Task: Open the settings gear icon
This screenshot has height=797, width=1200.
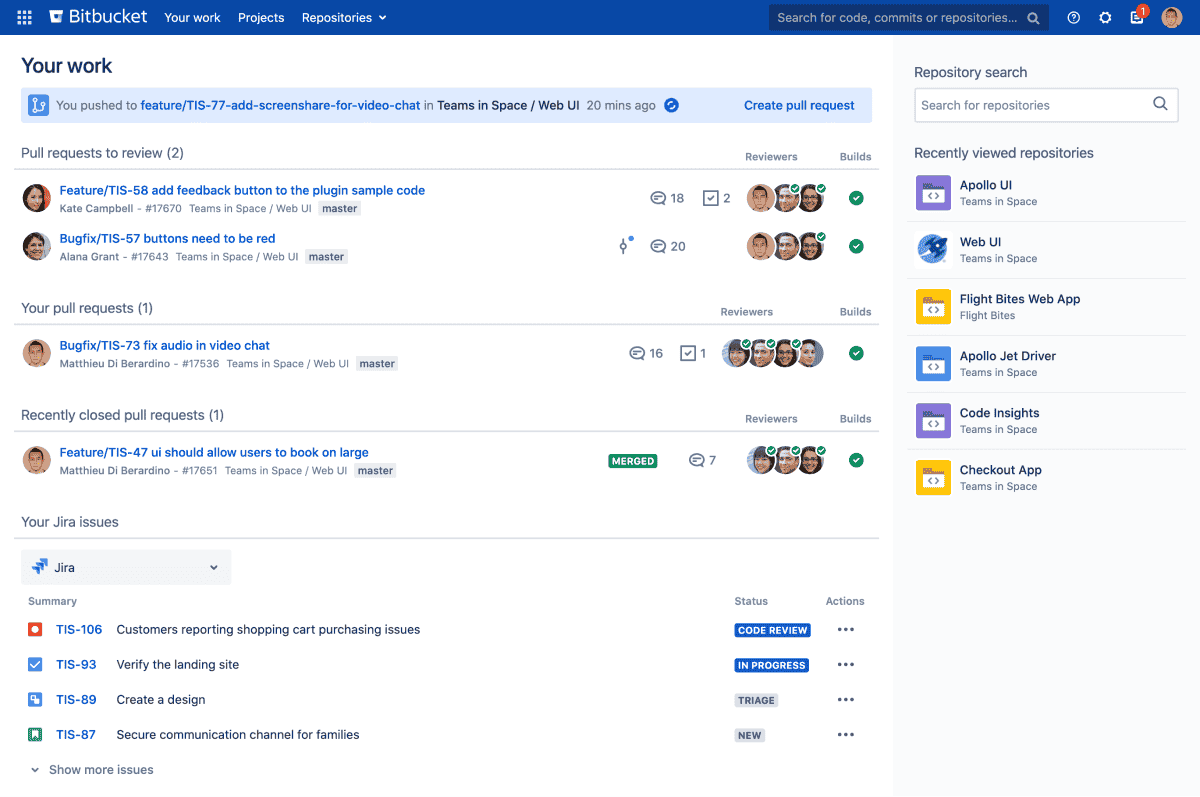Action: click(x=1105, y=17)
